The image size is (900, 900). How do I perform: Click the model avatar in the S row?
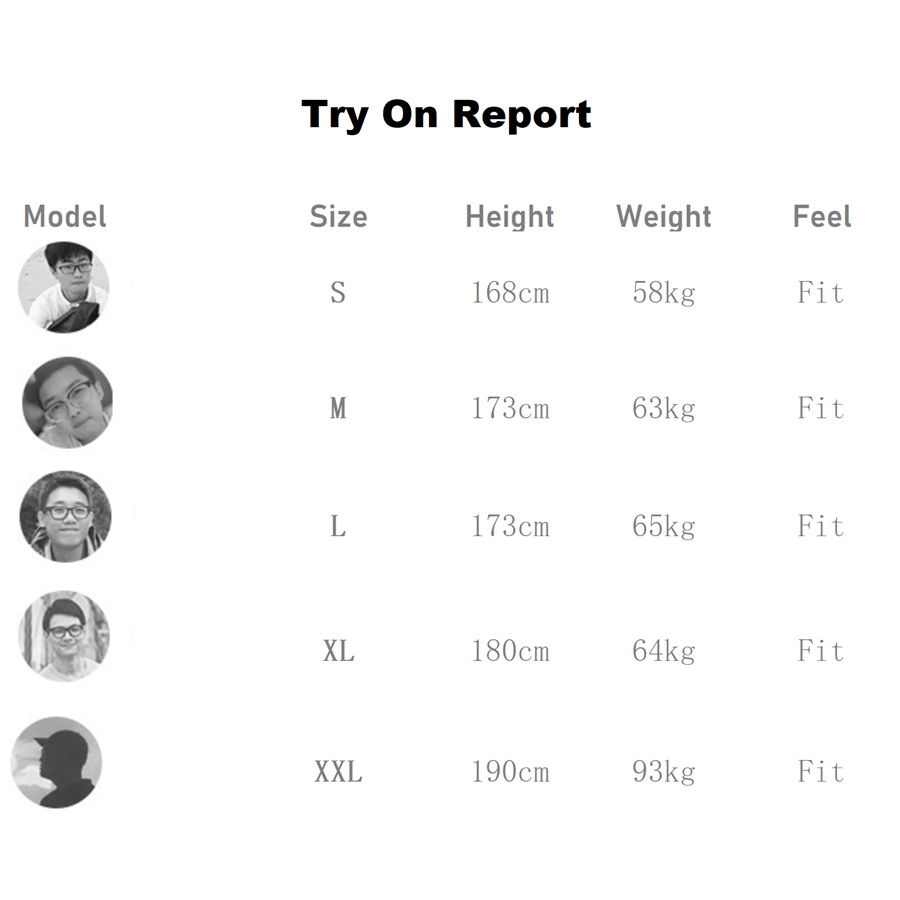[x=64, y=287]
